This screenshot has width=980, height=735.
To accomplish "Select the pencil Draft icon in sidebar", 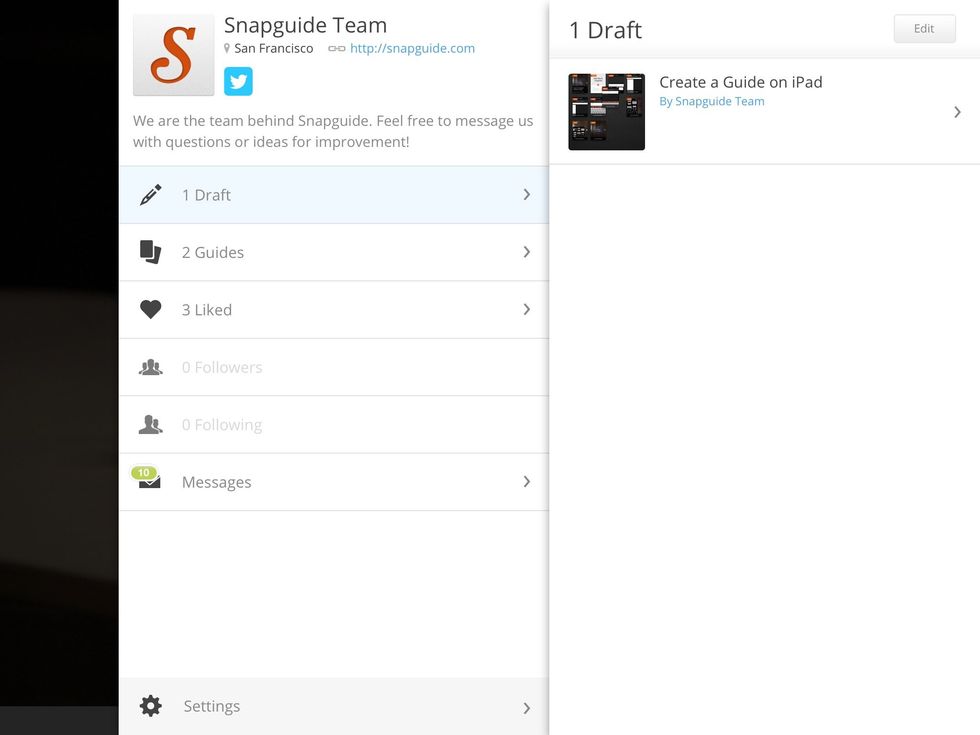I will [x=151, y=194].
